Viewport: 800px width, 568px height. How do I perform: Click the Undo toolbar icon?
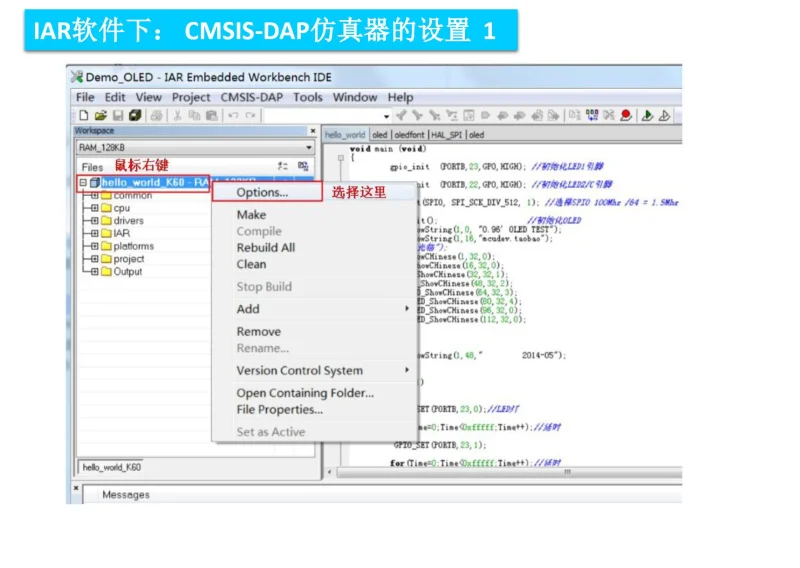click(x=233, y=115)
